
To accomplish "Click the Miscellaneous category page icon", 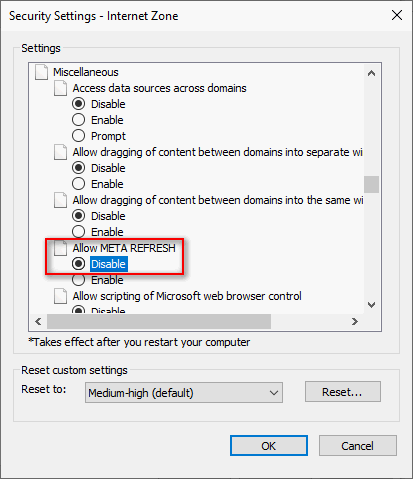I will 41,72.
